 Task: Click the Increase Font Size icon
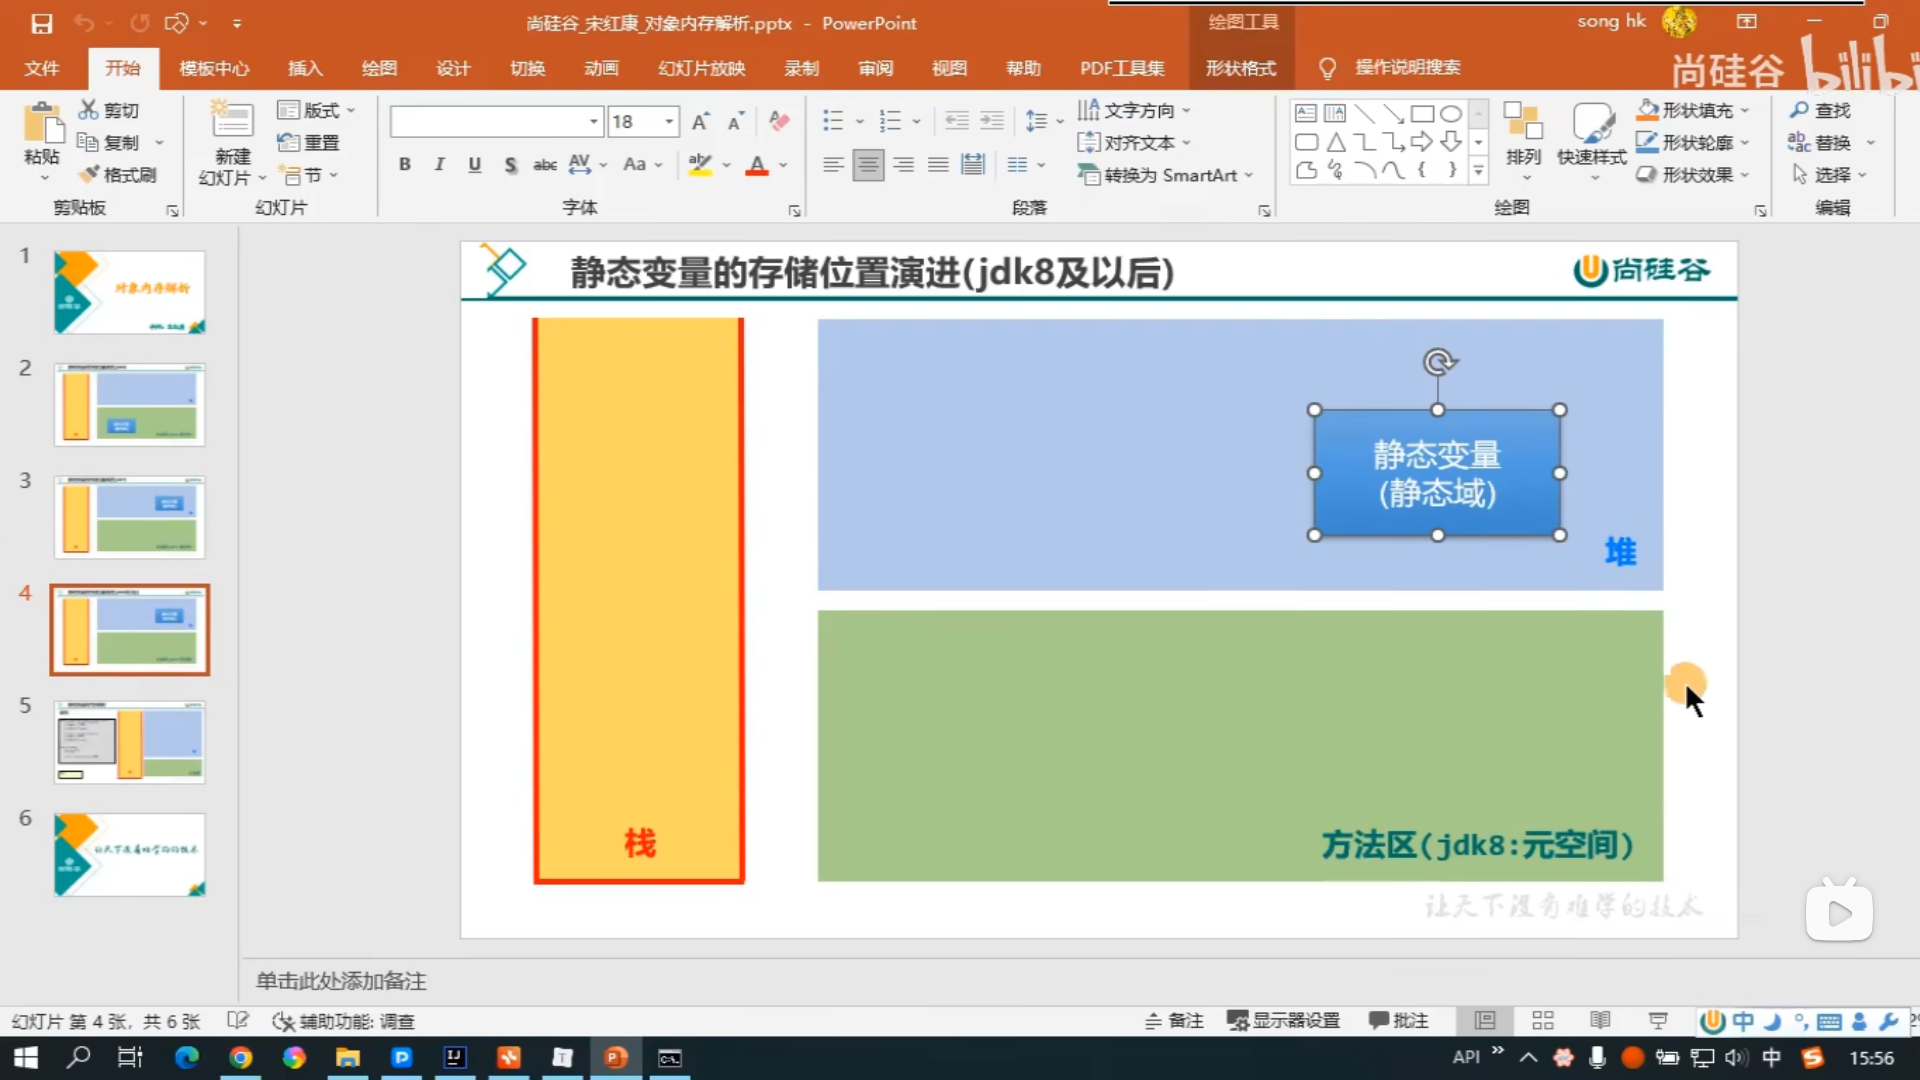coord(701,122)
